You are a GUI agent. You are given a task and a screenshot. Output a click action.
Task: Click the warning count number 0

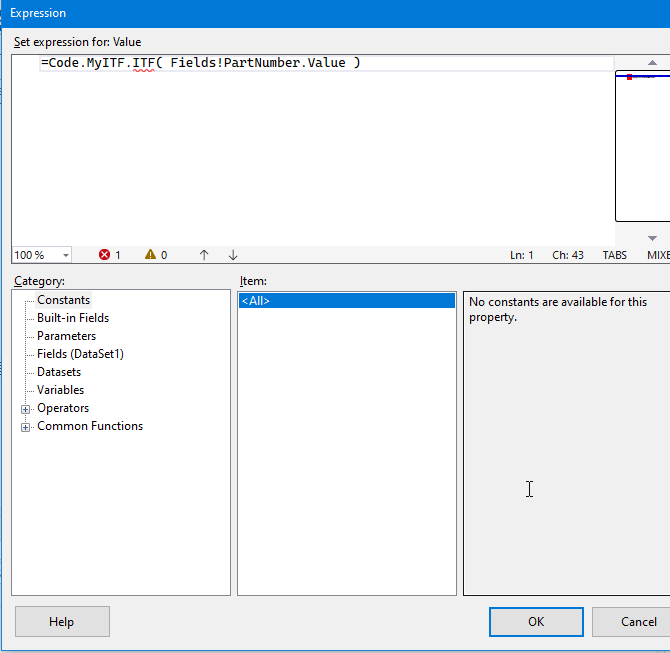tap(164, 256)
